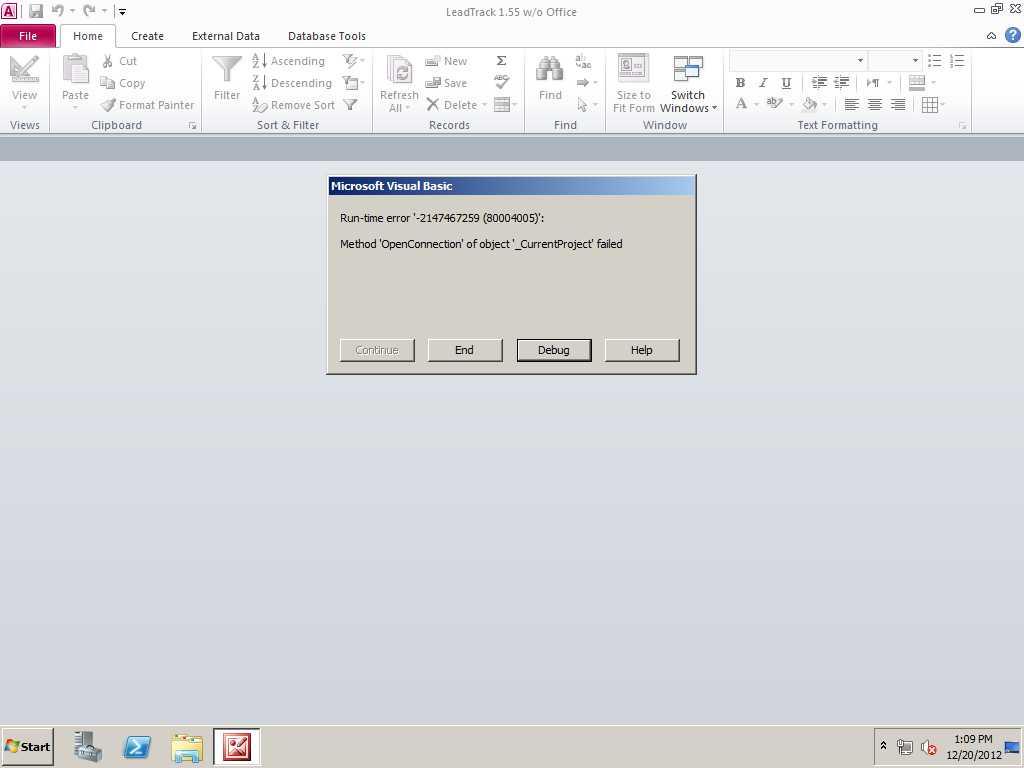Sort records Ascending
Image resolution: width=1024 pixels, height=768 pixels.
pyautogui.click(x=289, y=61)
